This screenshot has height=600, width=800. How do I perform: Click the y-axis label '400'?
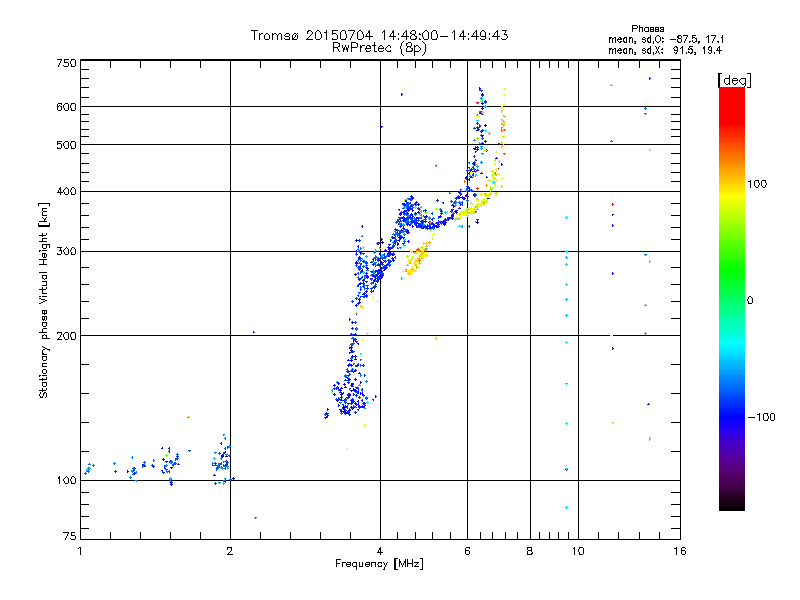click(66, 191)
